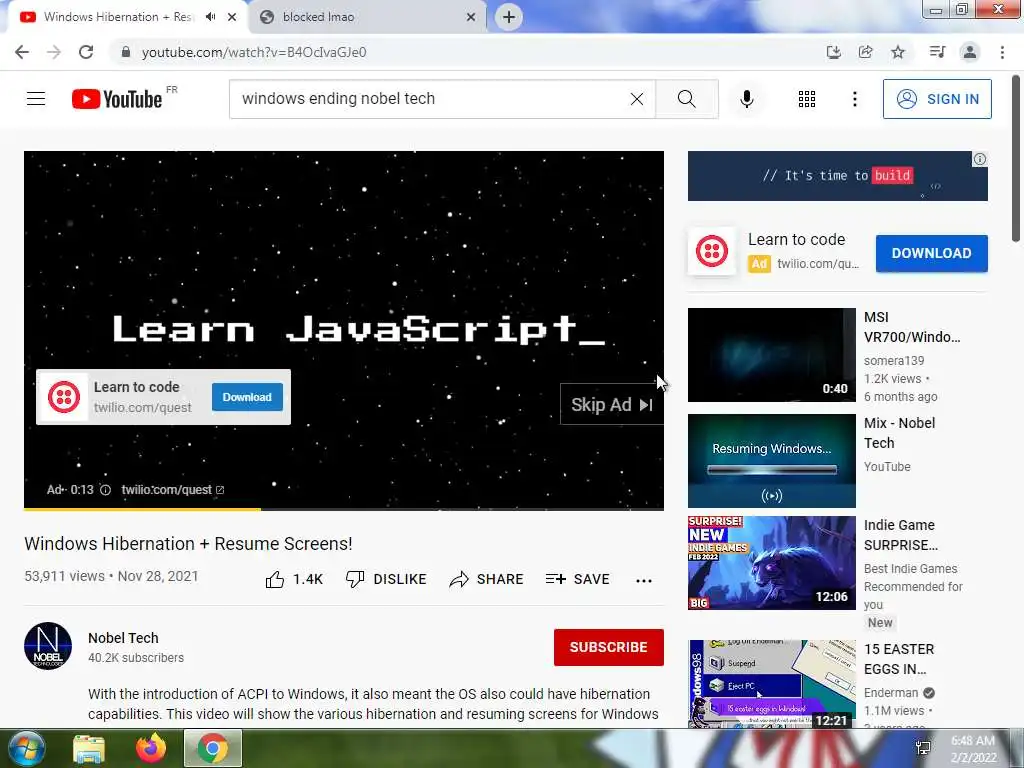
Task: Open the taskbar clock and date
Action: click(973, 749)
